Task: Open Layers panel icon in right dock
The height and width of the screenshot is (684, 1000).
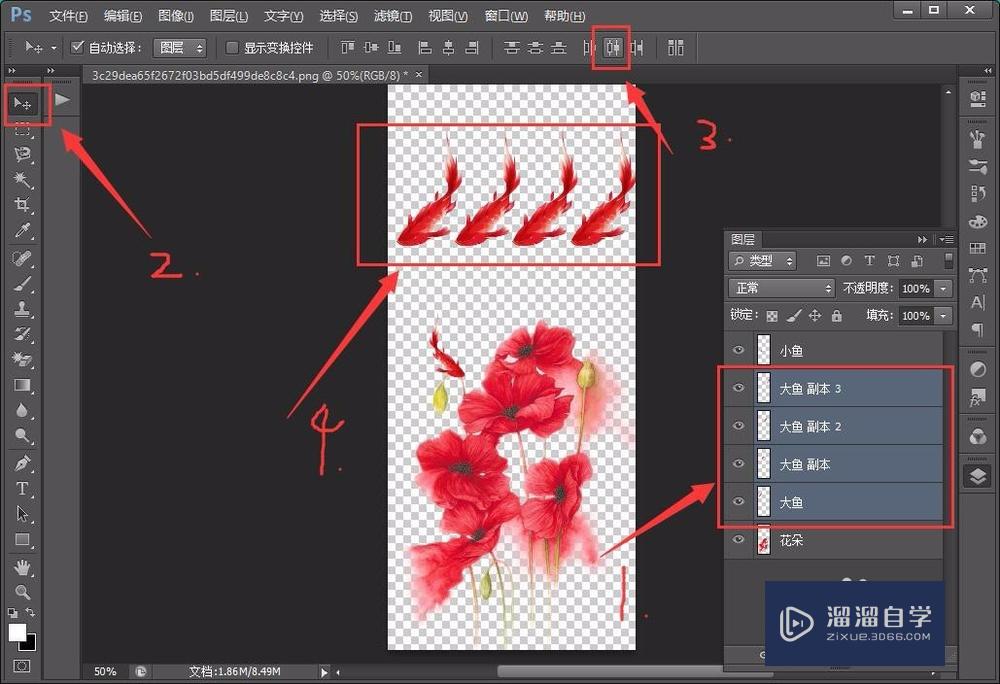Action: point(978,476)
